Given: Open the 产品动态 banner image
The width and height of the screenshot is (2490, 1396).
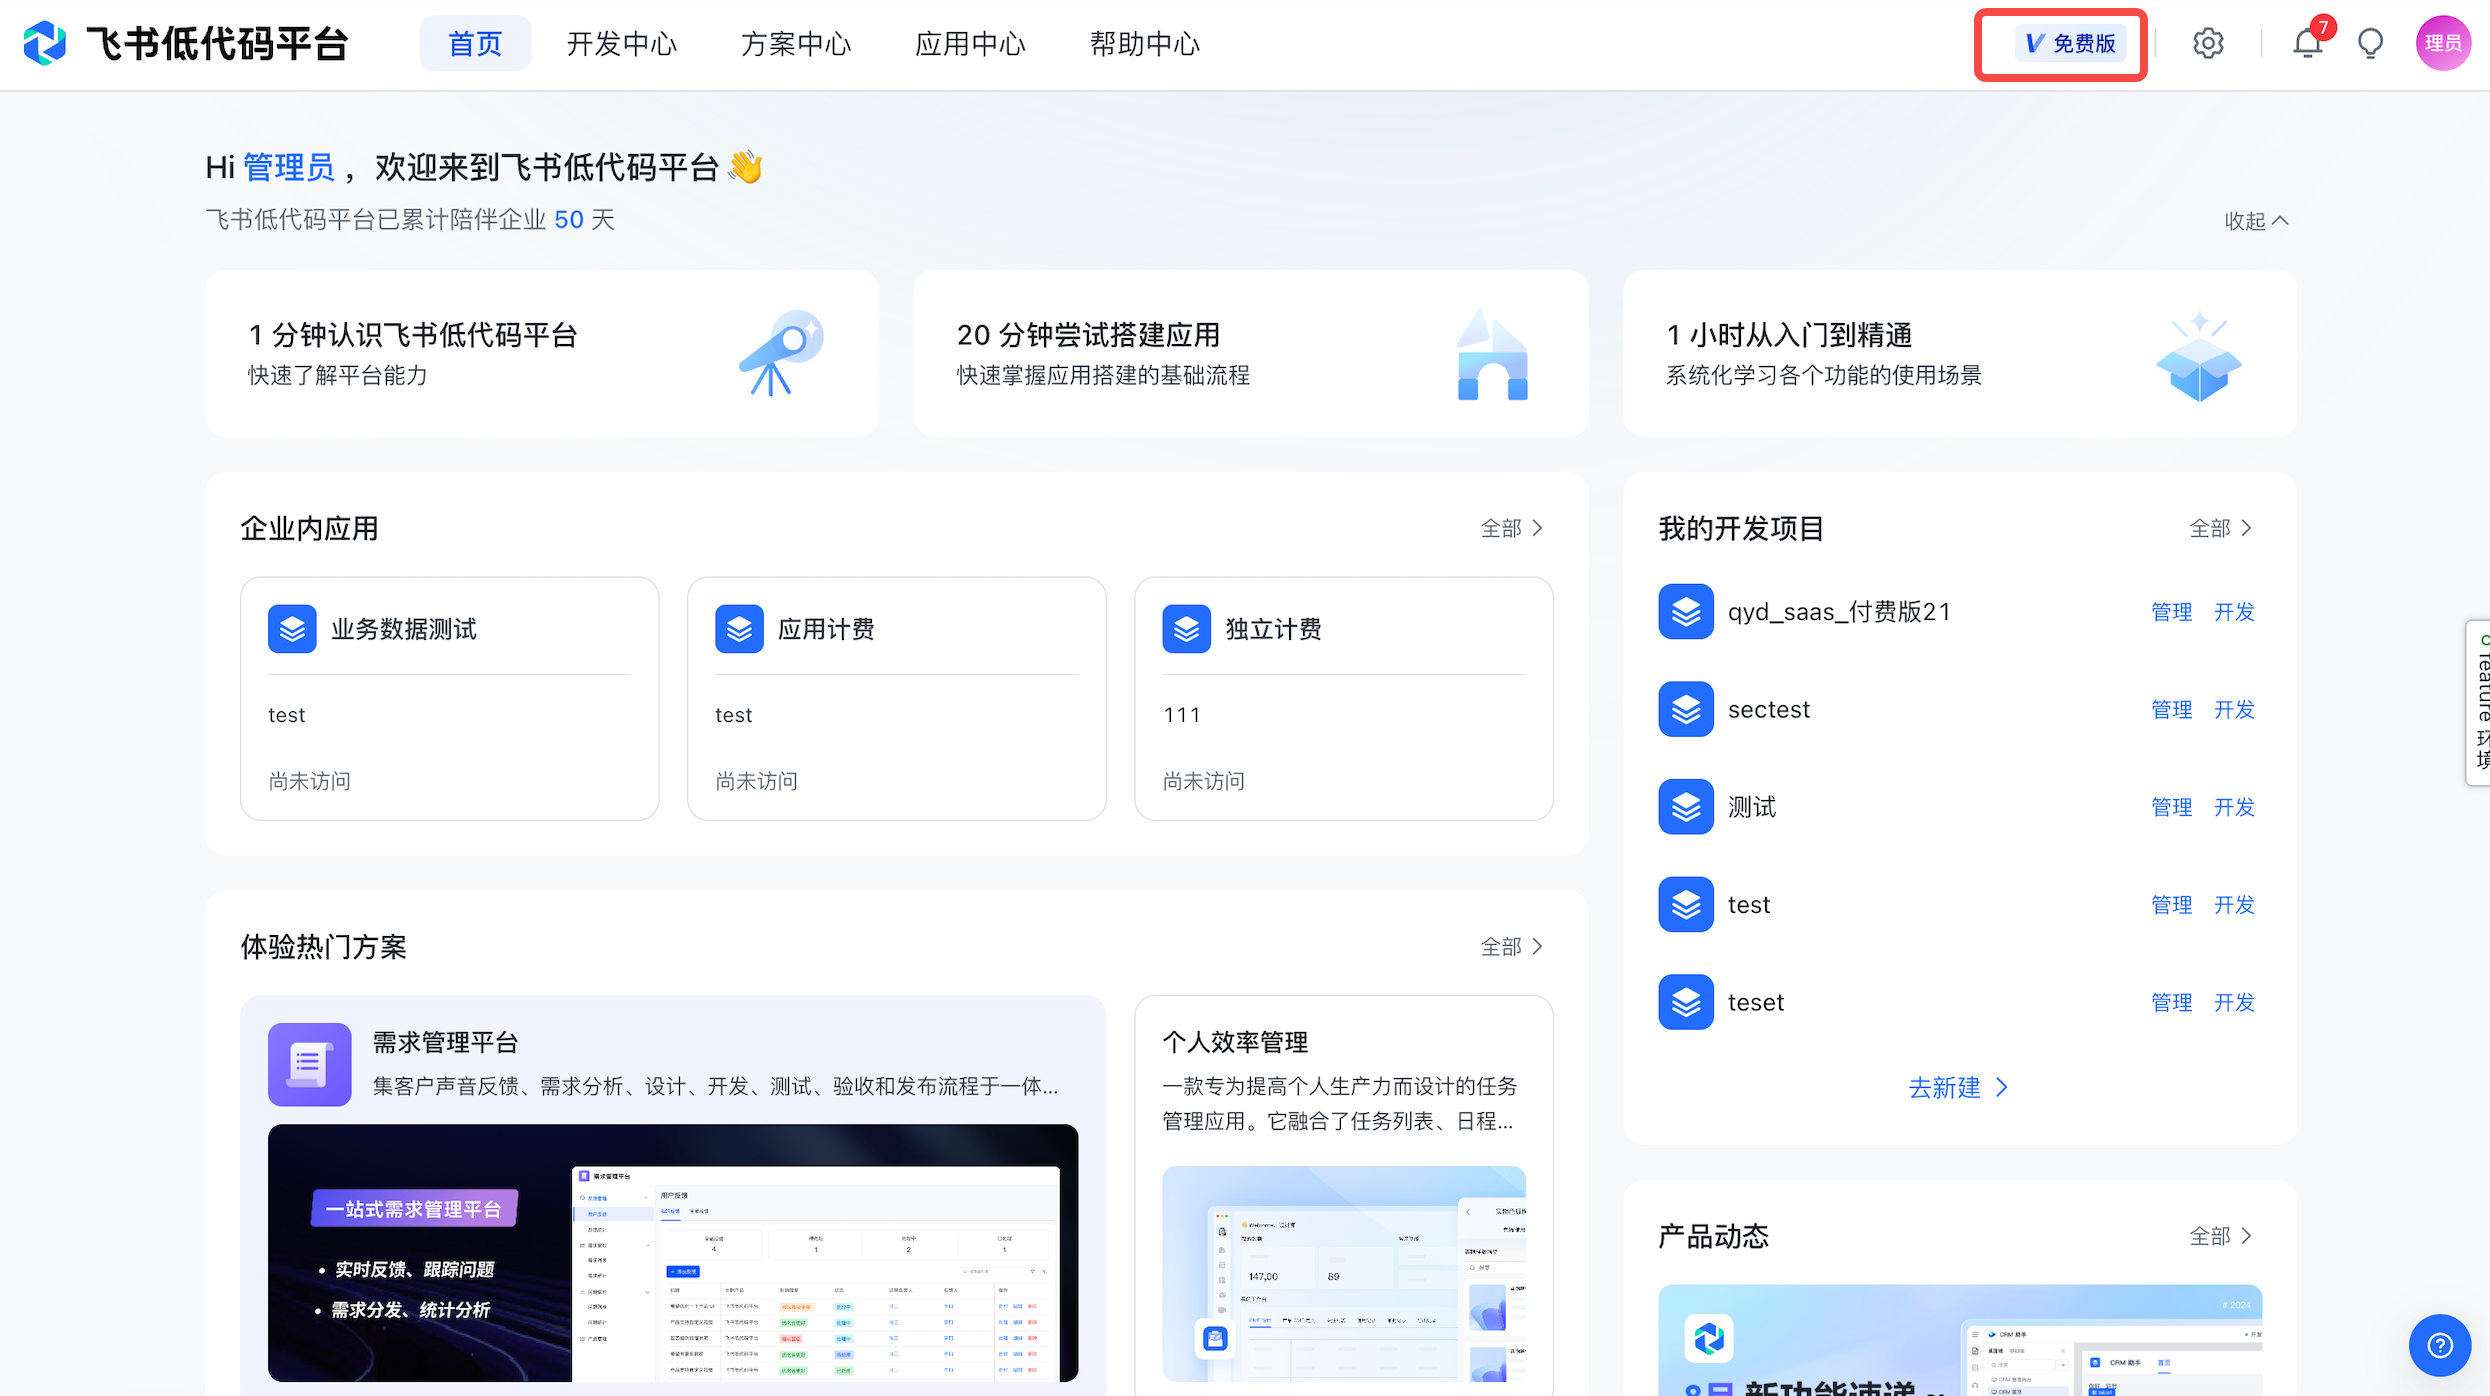Looking at the screenshot, I should (1960, 1340).
